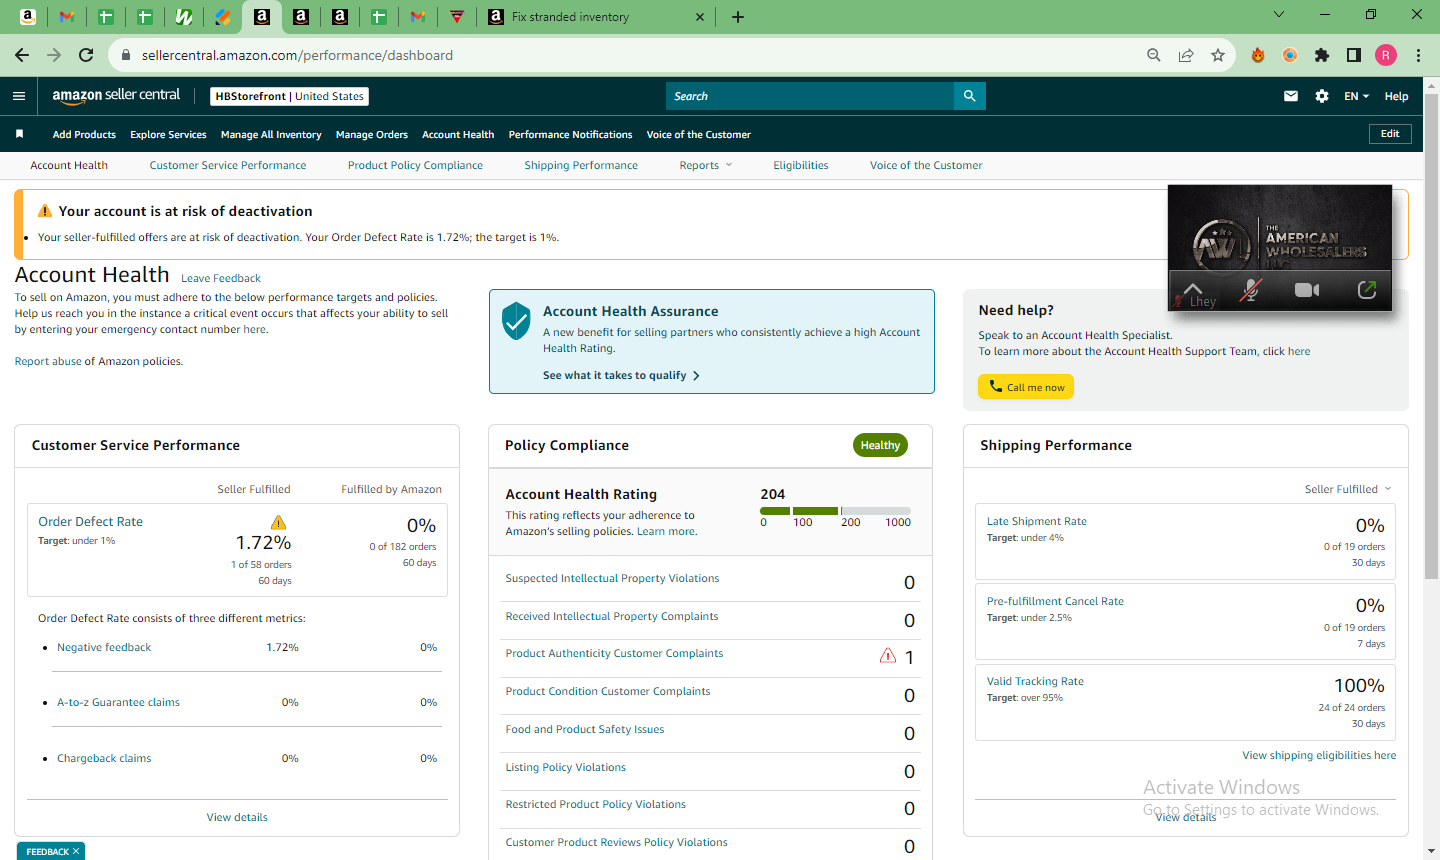Select the Fix stranded inventory browser tab

pyautogui.click(x=595, y=17)
